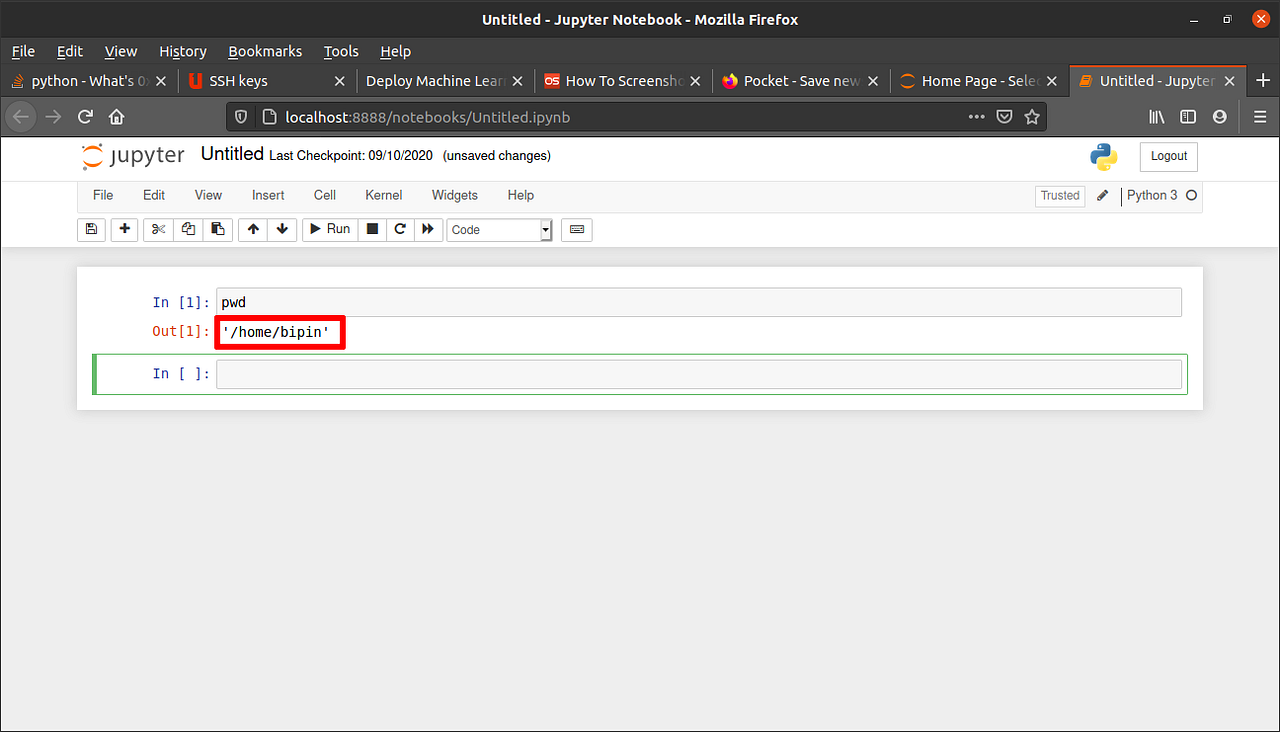The height and width of the screenshot is (732, 1280).
Task: Click the Logout button
Action: pos(1168,156)
